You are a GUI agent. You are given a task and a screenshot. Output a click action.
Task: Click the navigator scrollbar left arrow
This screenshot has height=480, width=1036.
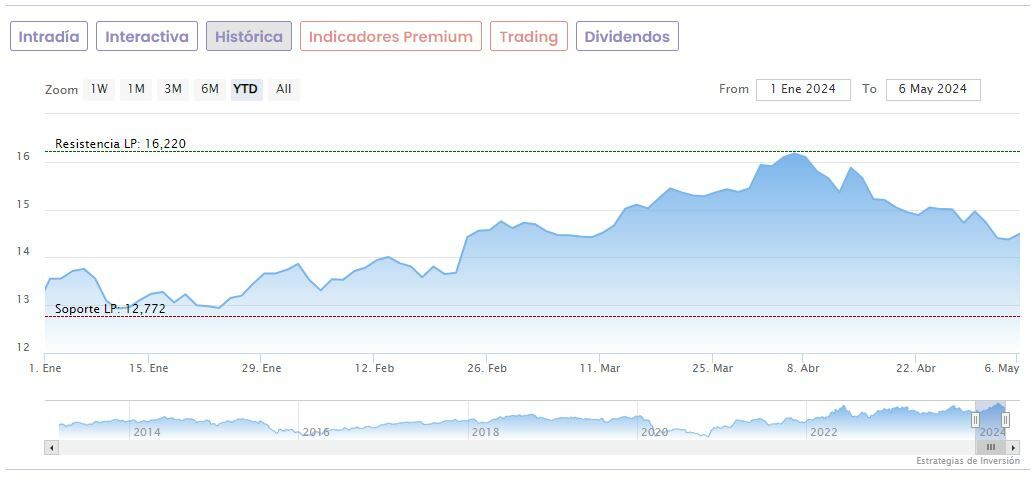(51, 447)
